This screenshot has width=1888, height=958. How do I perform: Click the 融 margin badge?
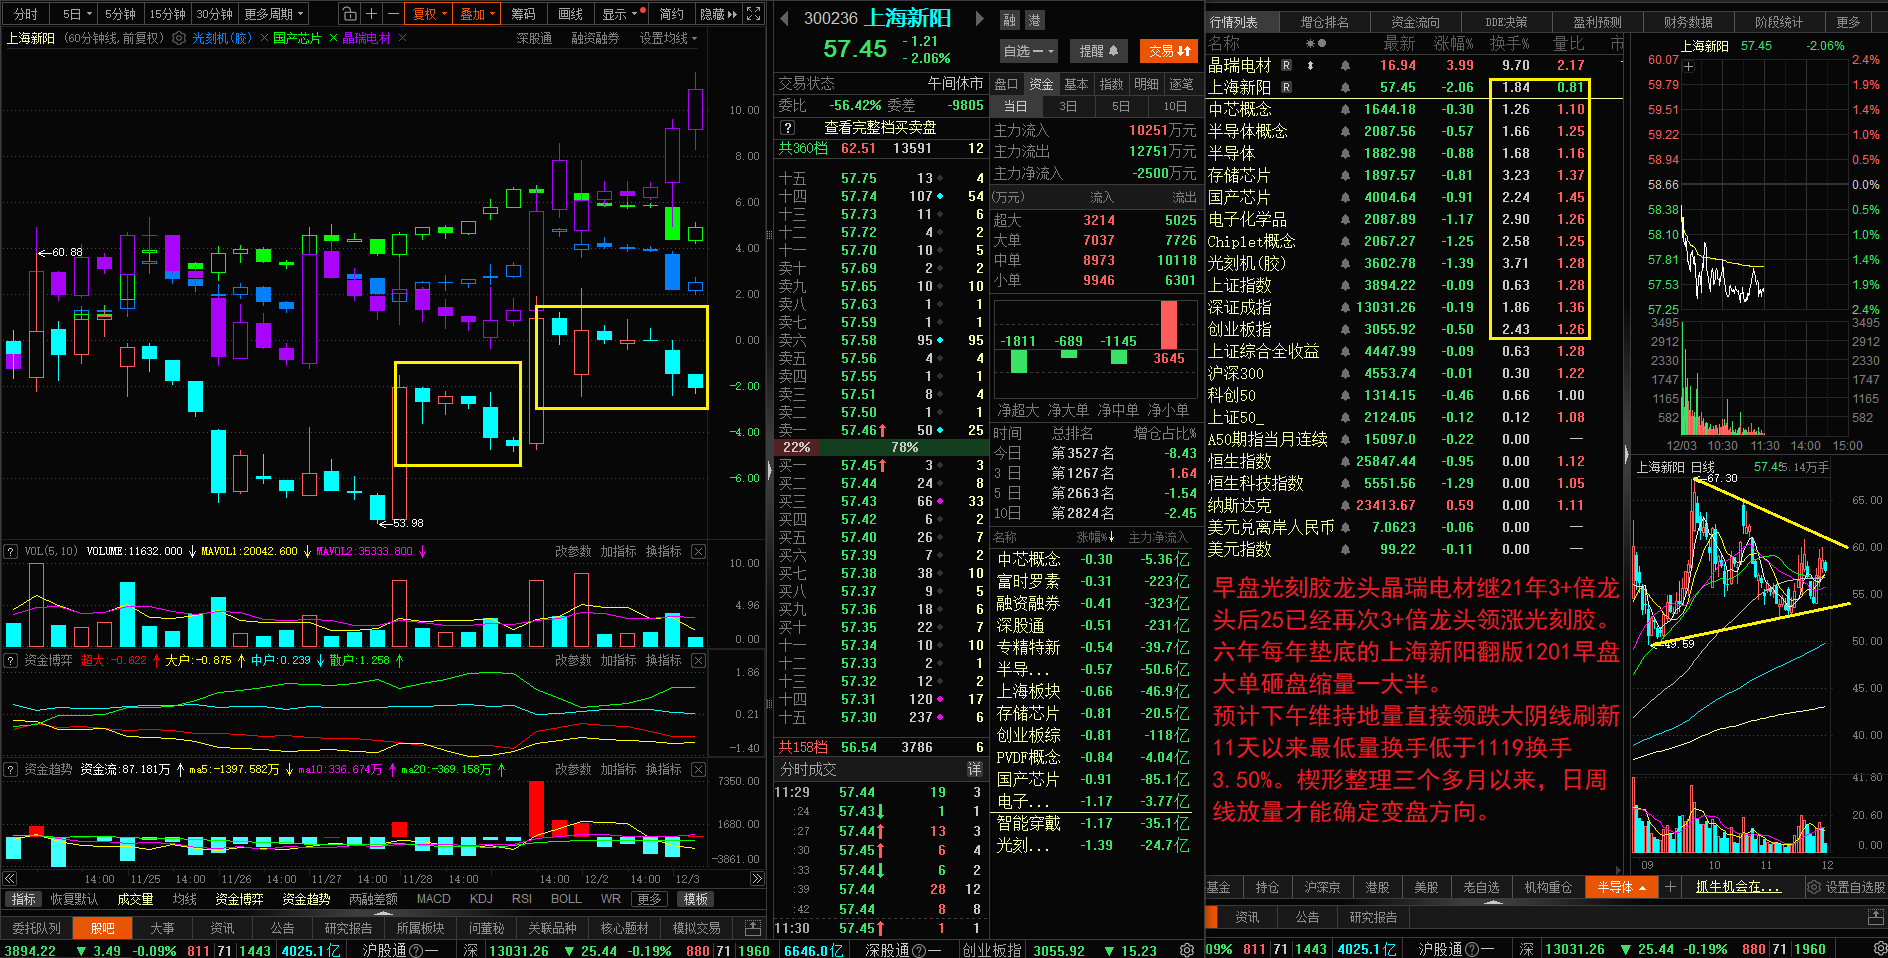(x=1009, y=20)
